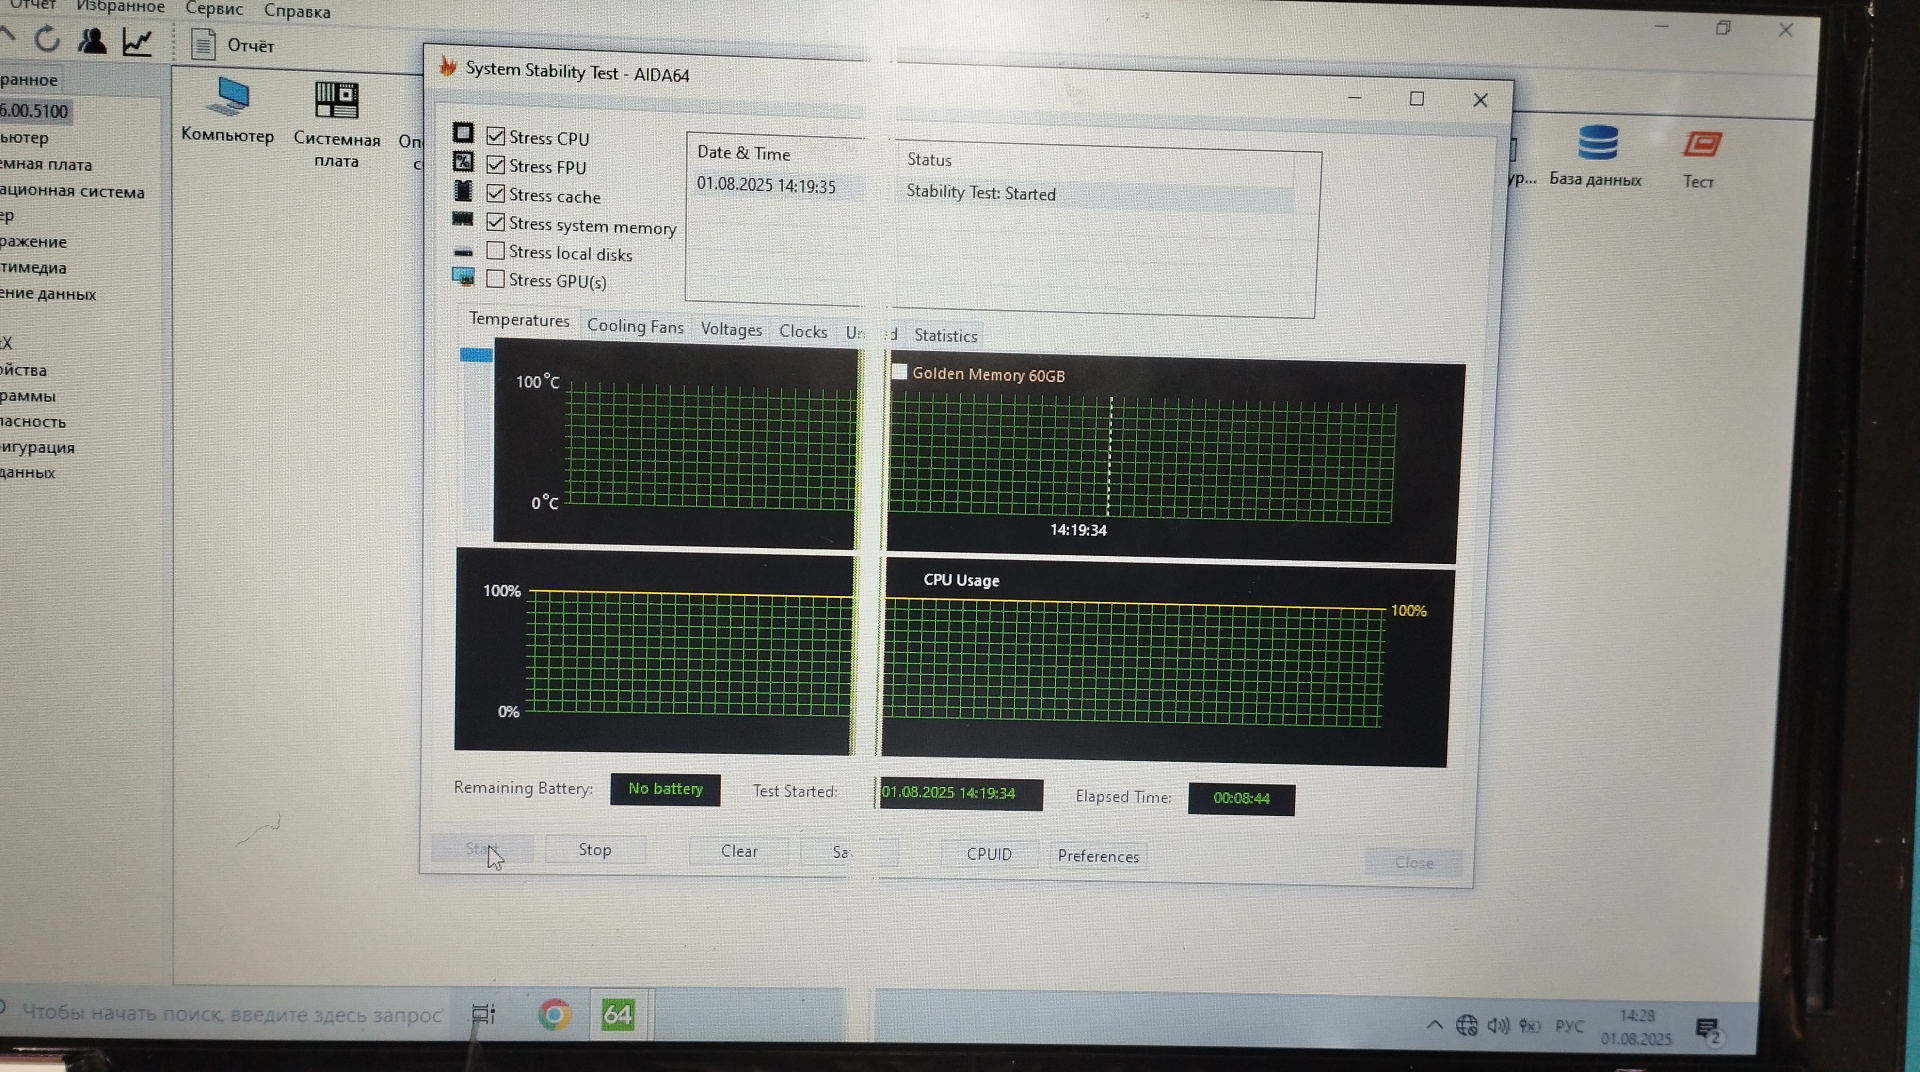Switch to the Cooling Fans tab
This screenshot has height=1072, width=1920.
click(x=635, y=326)
